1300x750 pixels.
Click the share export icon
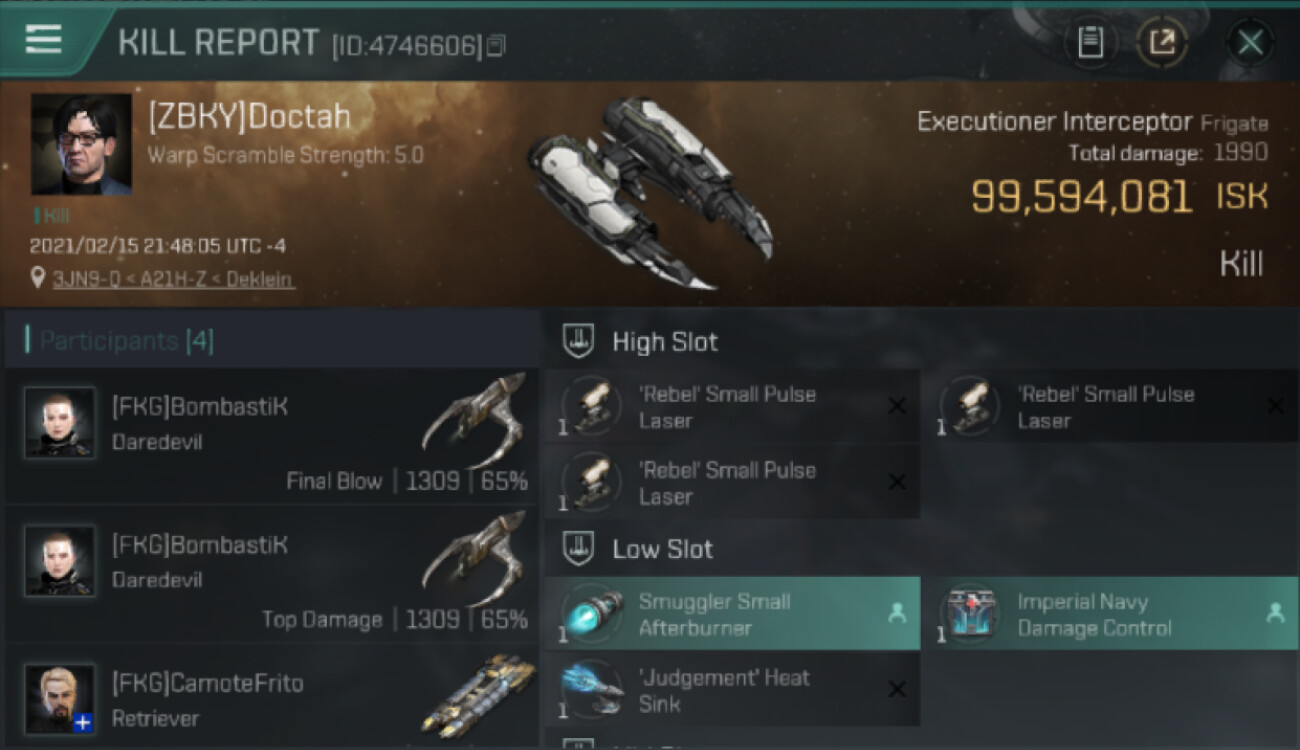click(1162, 43)
